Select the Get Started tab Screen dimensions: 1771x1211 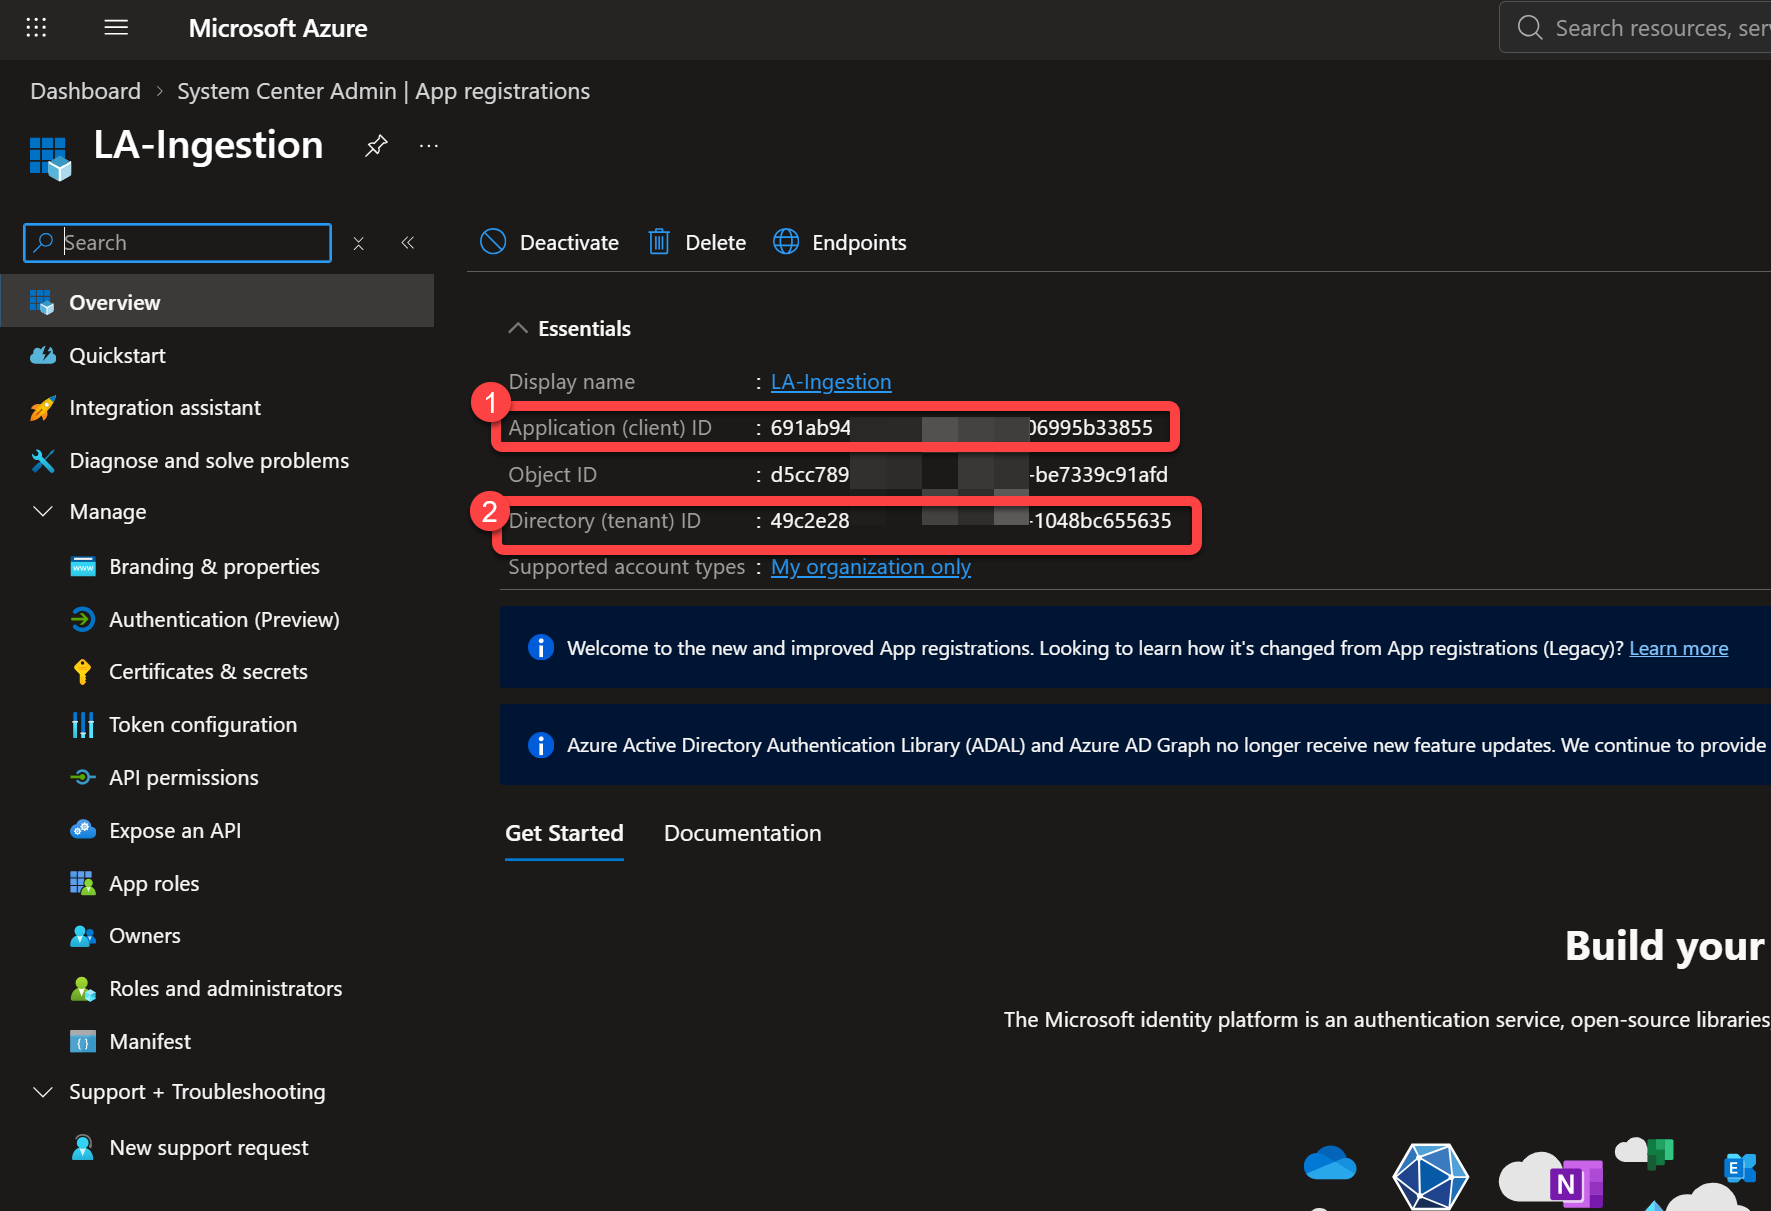tap(564, 833)
